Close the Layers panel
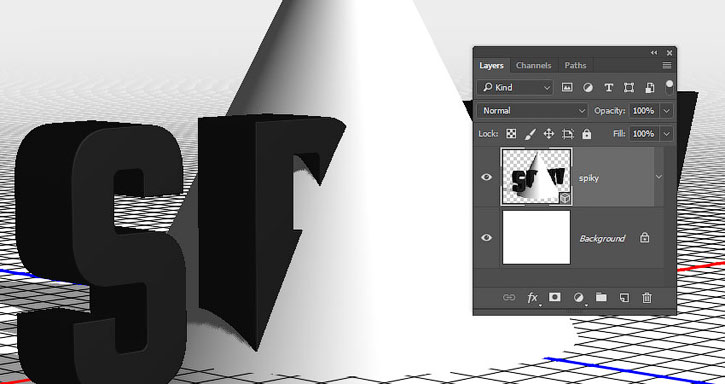 coord(669,53)
